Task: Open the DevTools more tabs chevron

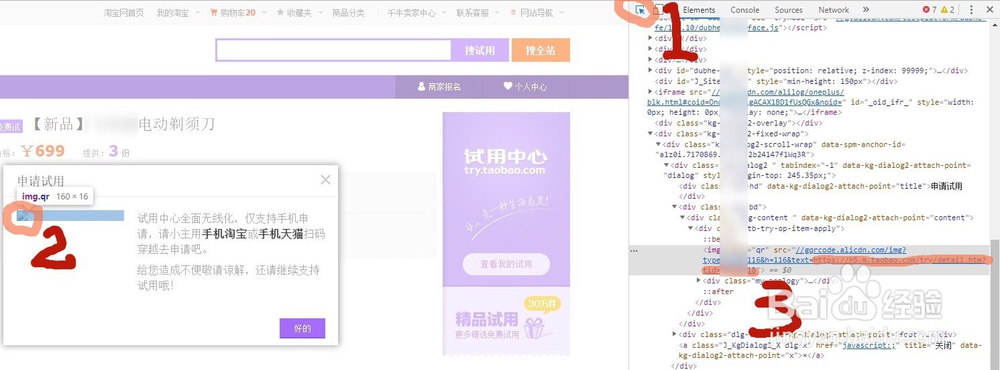Action: (865, 10)
